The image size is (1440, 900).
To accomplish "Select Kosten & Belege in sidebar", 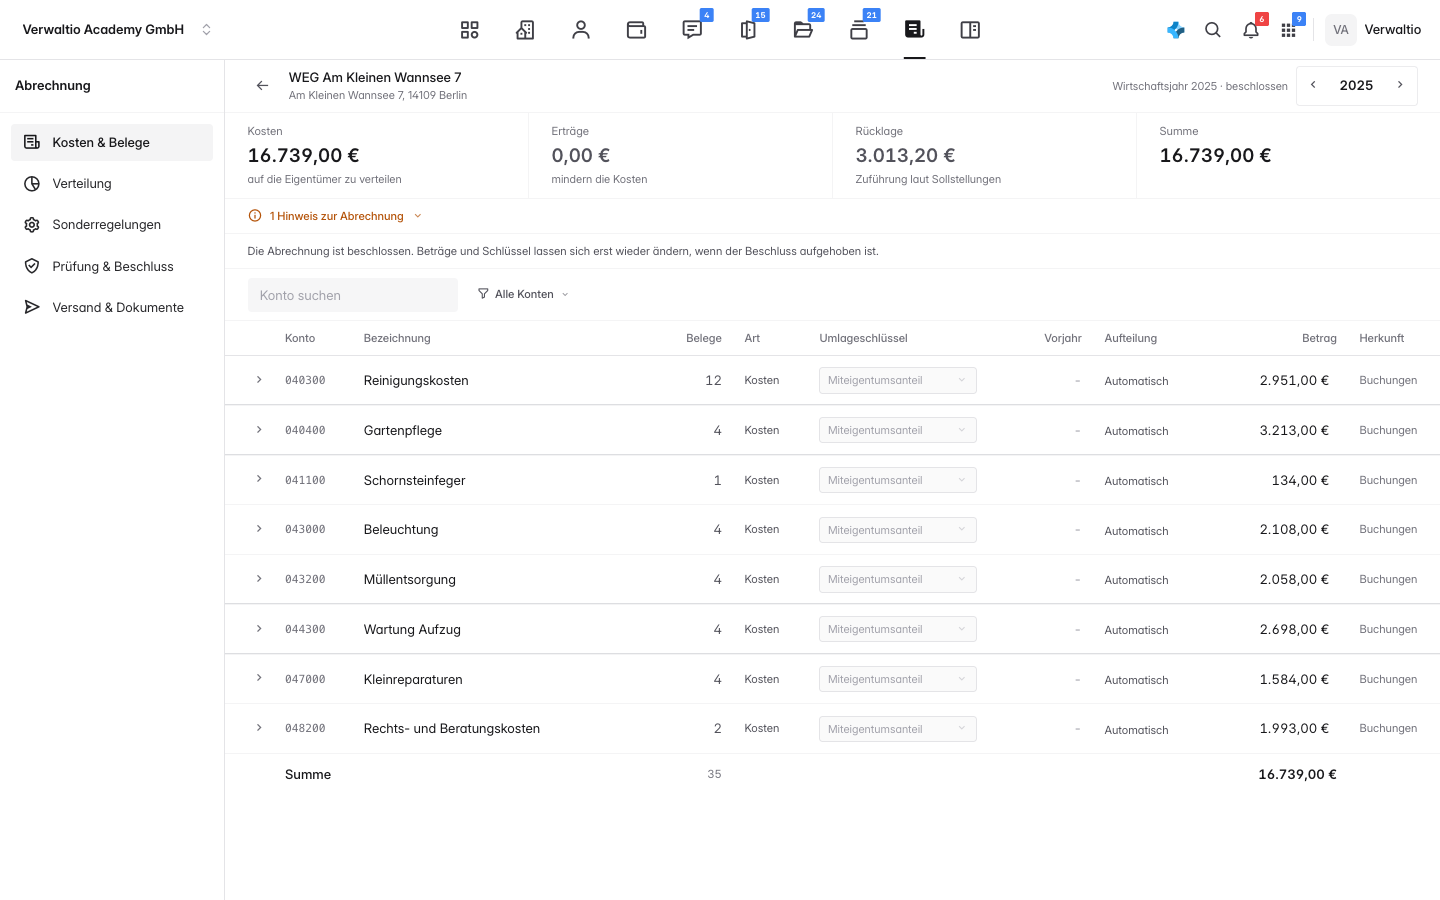I will (x=112, y=143).
